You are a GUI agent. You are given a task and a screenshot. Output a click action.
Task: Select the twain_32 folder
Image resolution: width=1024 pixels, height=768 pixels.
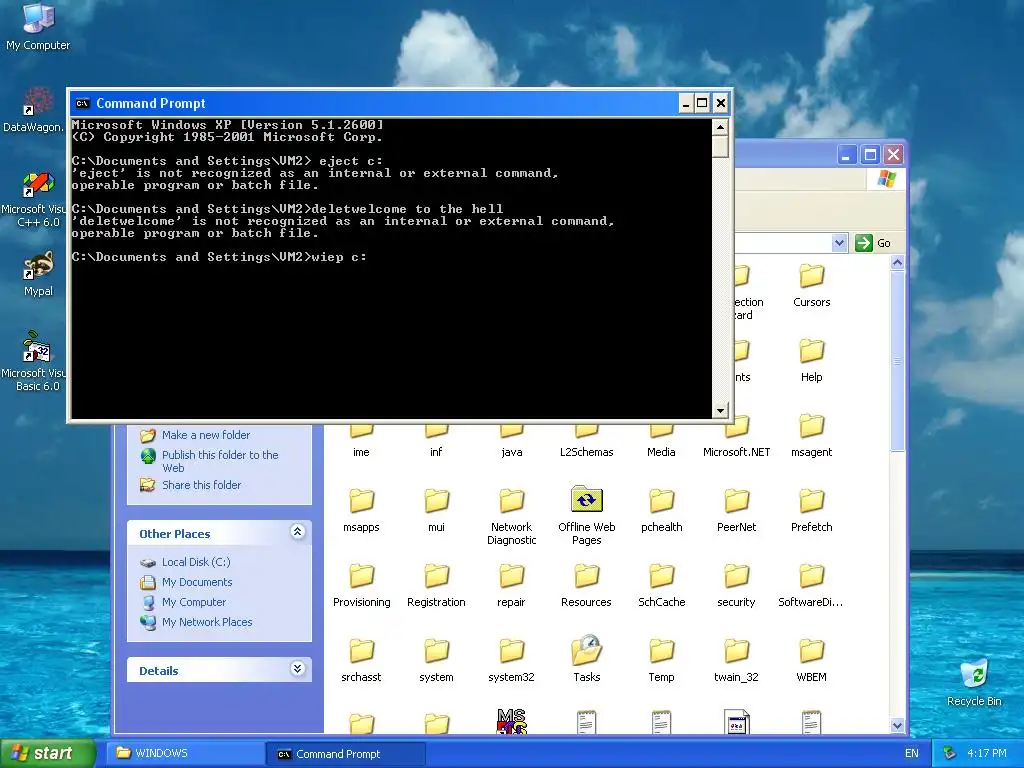point(737,661)
